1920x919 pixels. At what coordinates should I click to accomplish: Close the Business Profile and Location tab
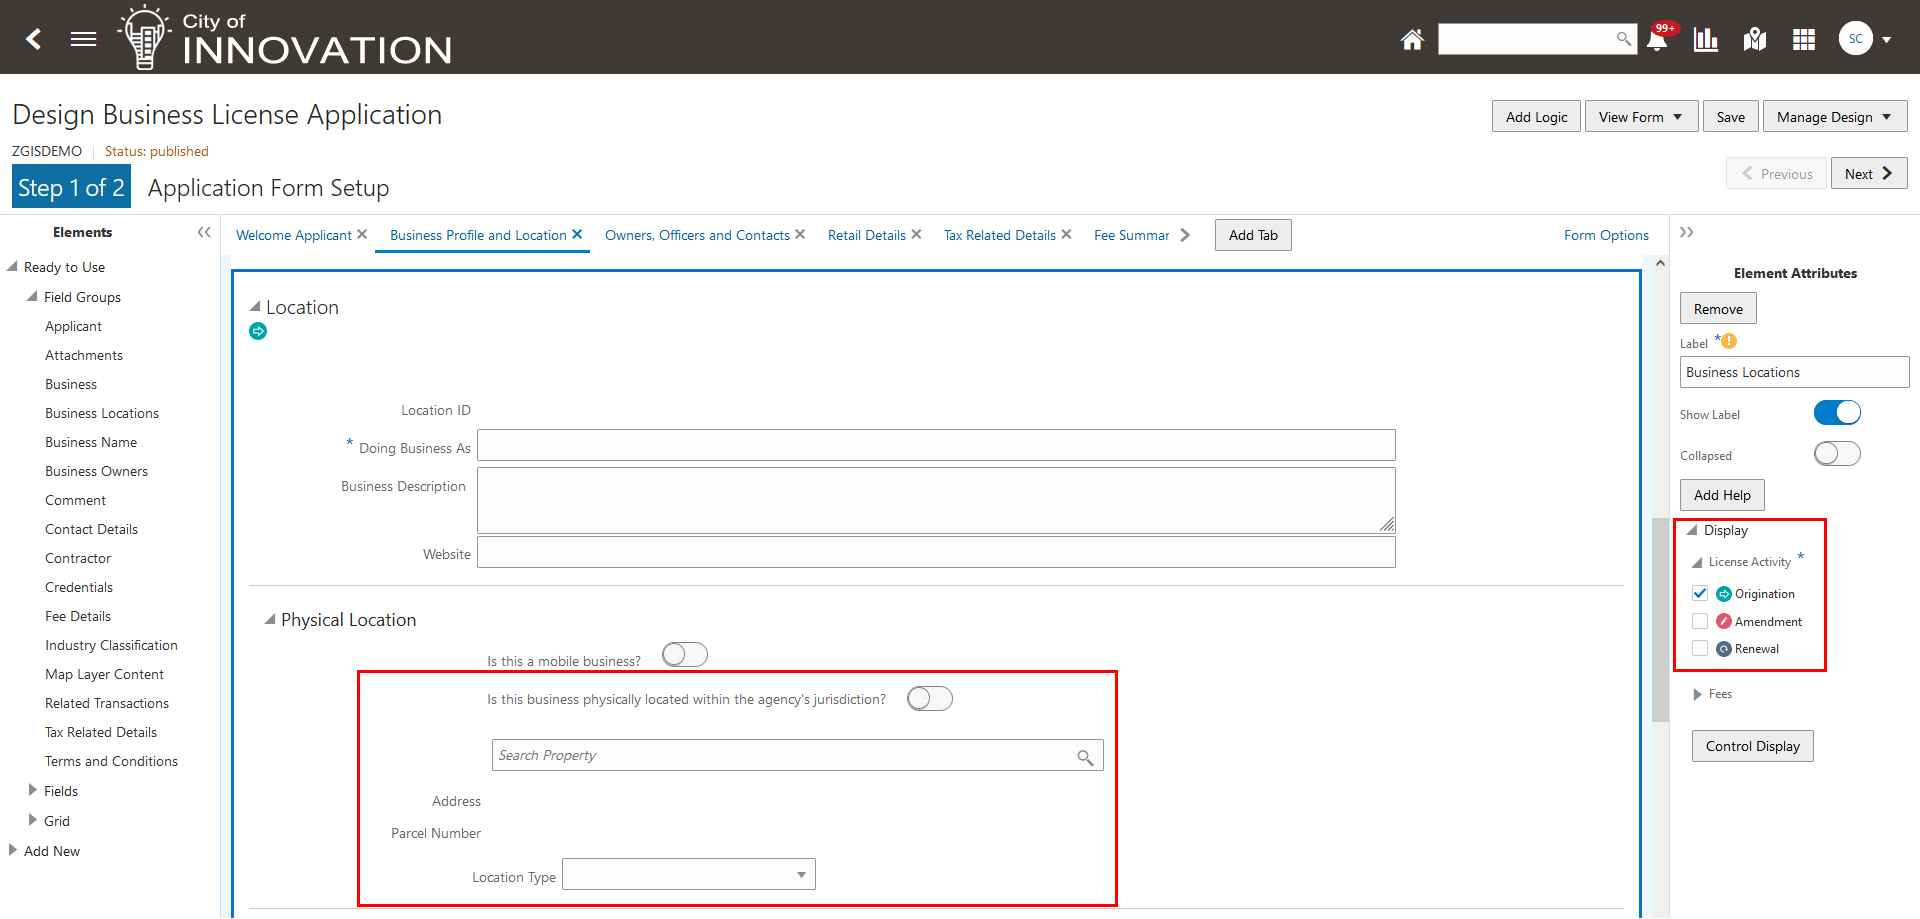(x=577, y=234)
